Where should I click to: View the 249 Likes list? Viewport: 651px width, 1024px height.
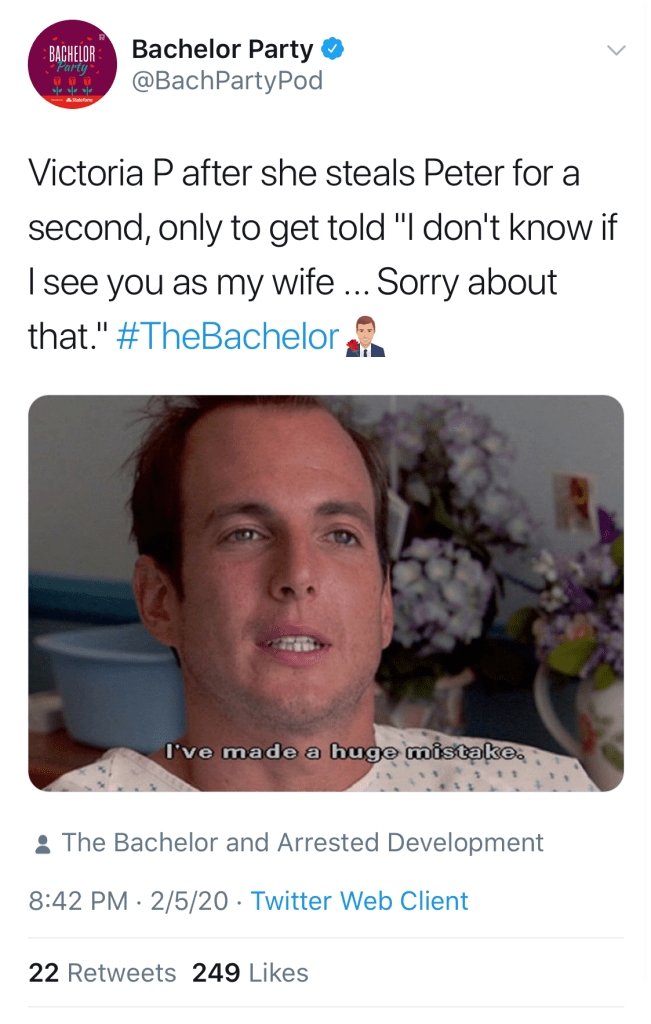250,972
